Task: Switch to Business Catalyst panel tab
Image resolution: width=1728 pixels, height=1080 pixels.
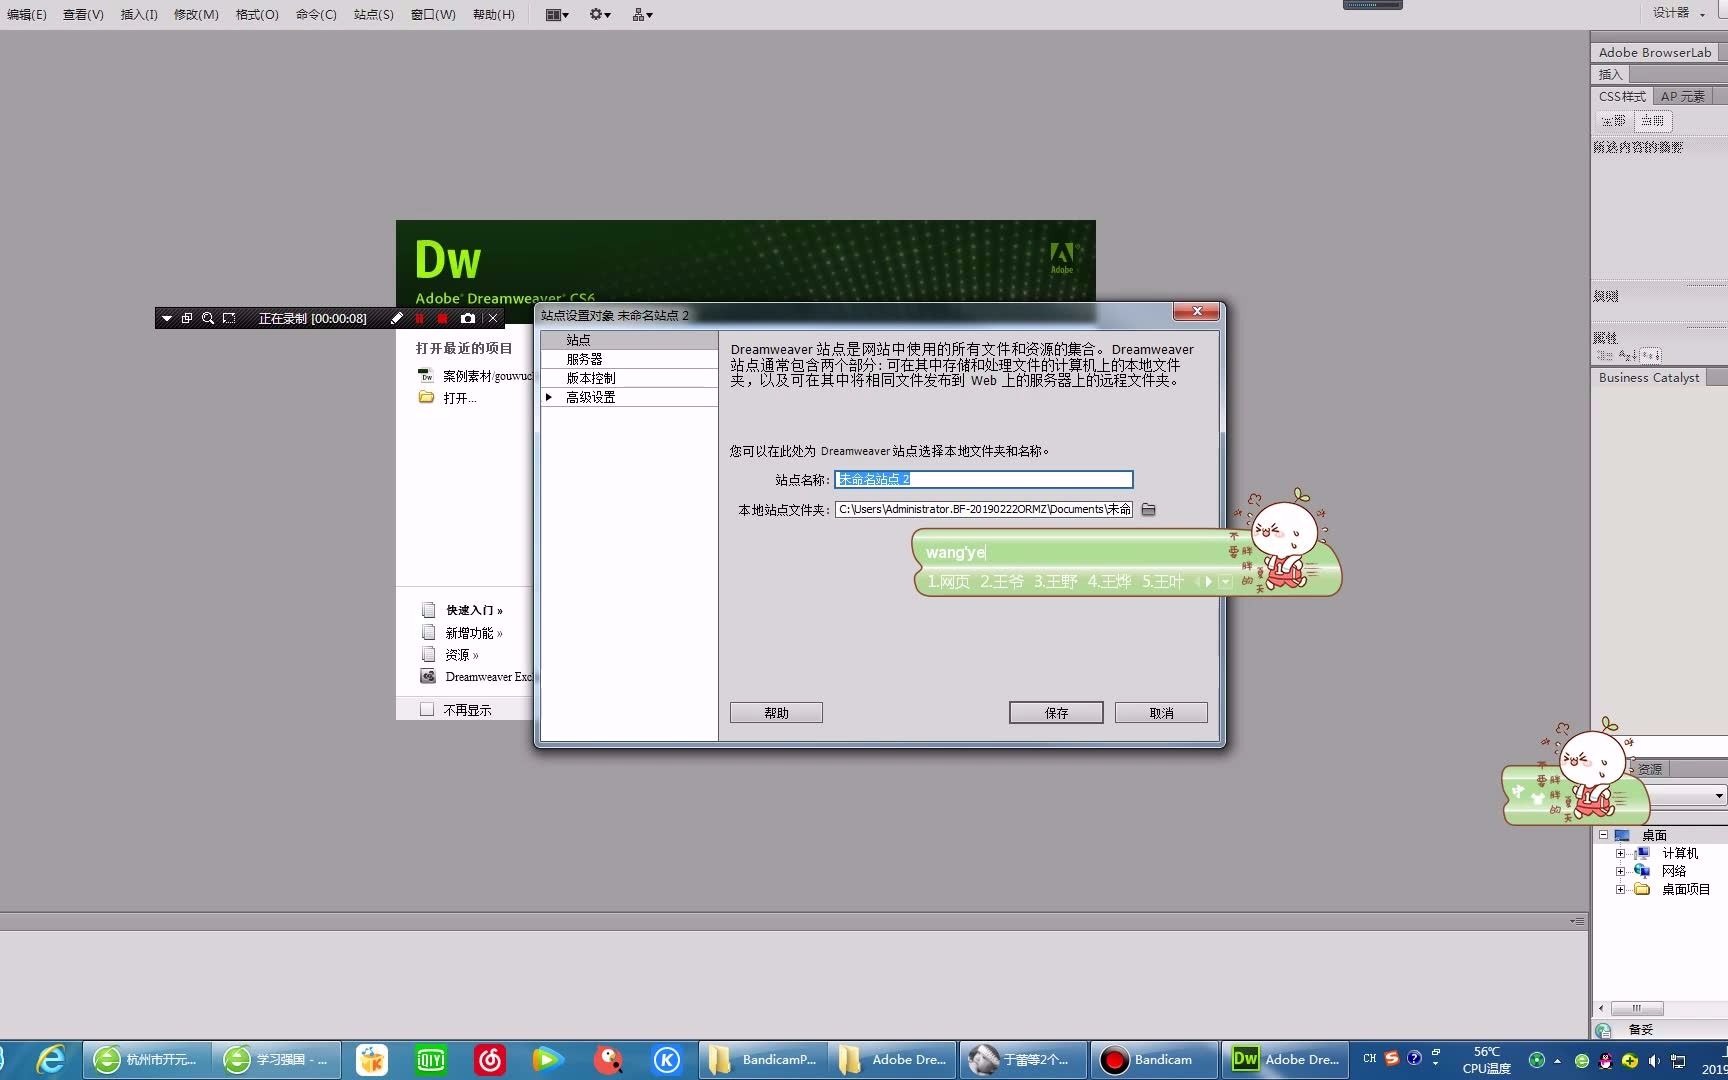Action: [1648, 377]
